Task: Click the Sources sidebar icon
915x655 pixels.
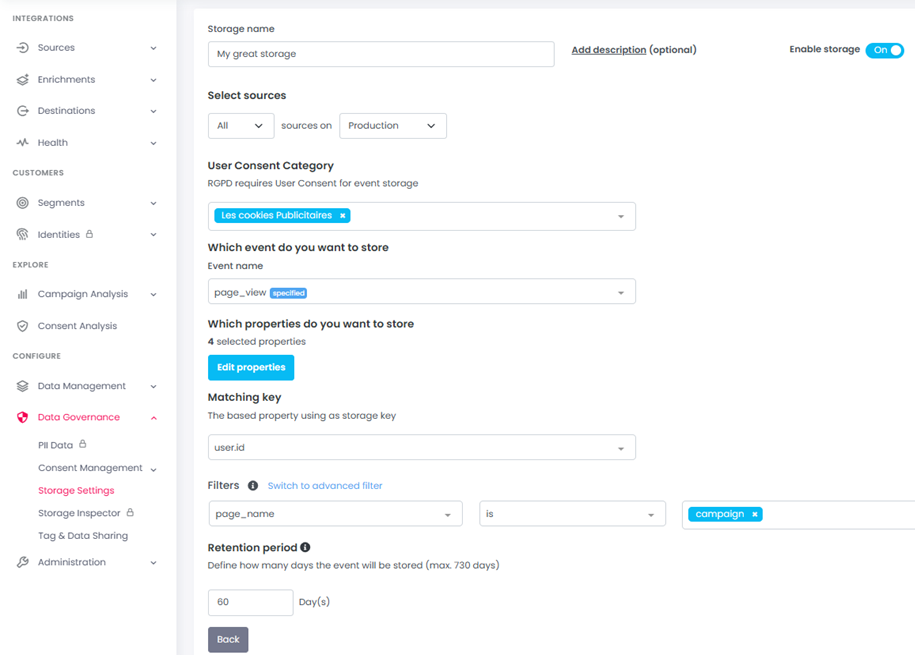Action: tap(22, 48)
